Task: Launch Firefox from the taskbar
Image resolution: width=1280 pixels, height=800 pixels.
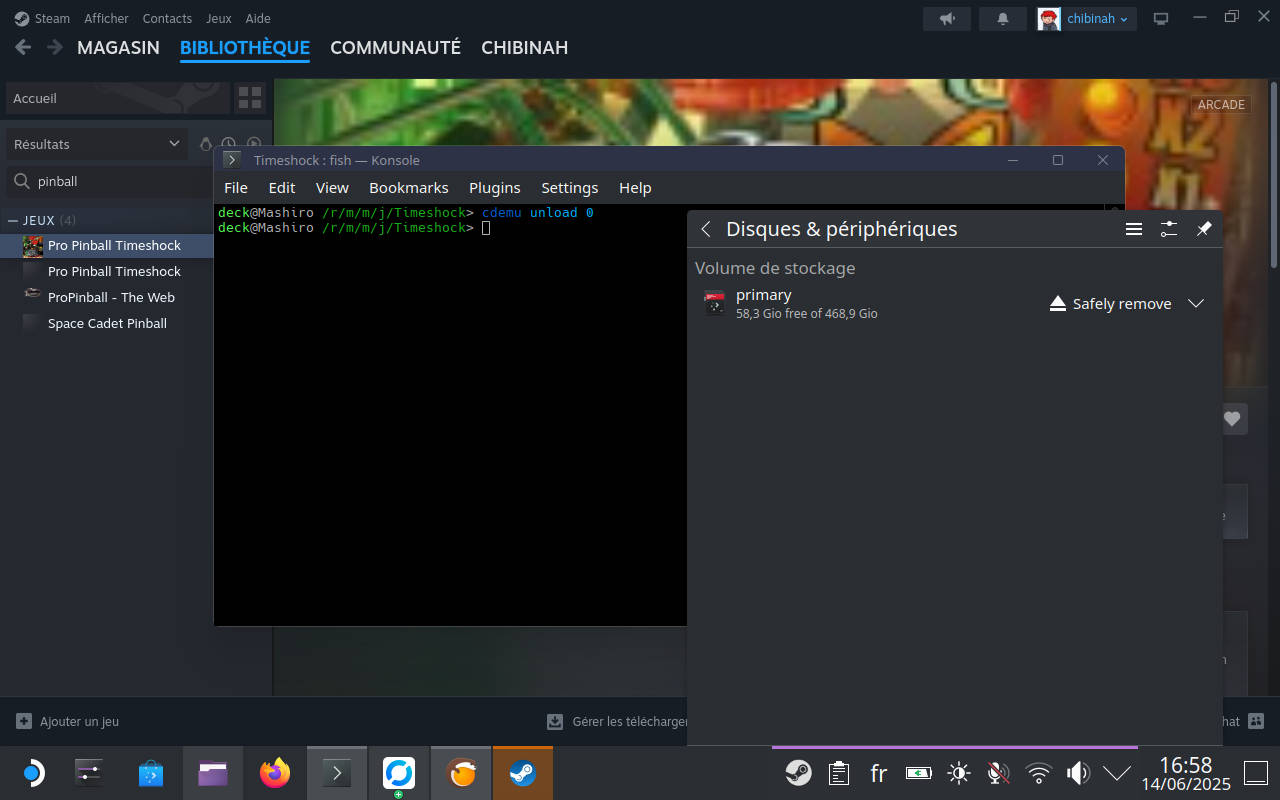Action: coord(275,773)
